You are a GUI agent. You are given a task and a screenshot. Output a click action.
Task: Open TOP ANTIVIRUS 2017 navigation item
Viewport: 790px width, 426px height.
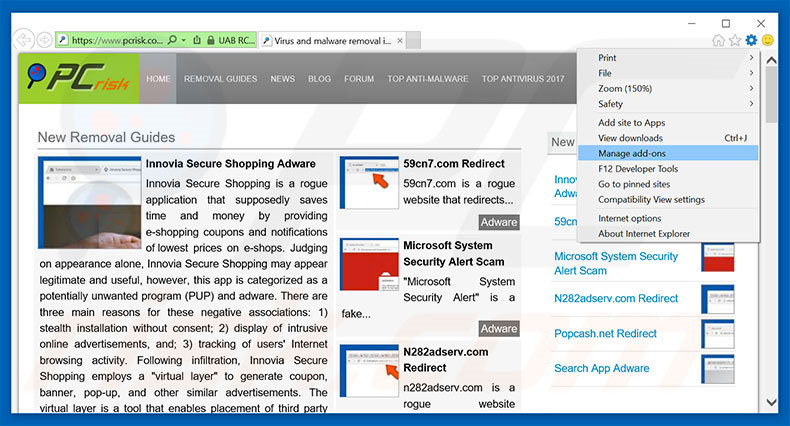coord(523,79)
